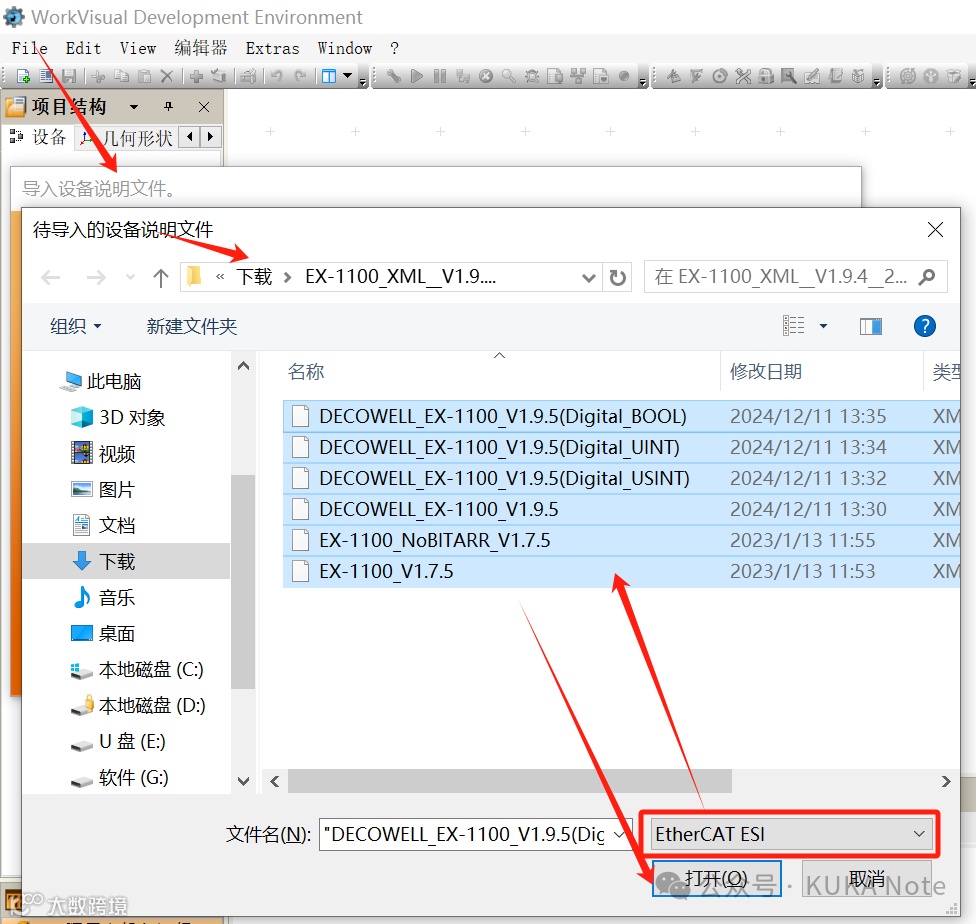
Task: Click the Add plus toolbar icon
Action: click(x=196, y=77)
